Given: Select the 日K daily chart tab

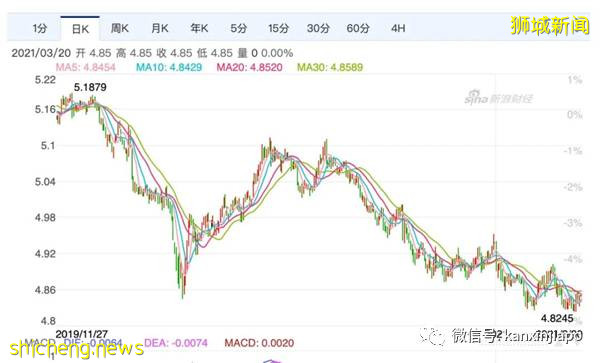Looking at the screenshot, I should click(80, 29).
